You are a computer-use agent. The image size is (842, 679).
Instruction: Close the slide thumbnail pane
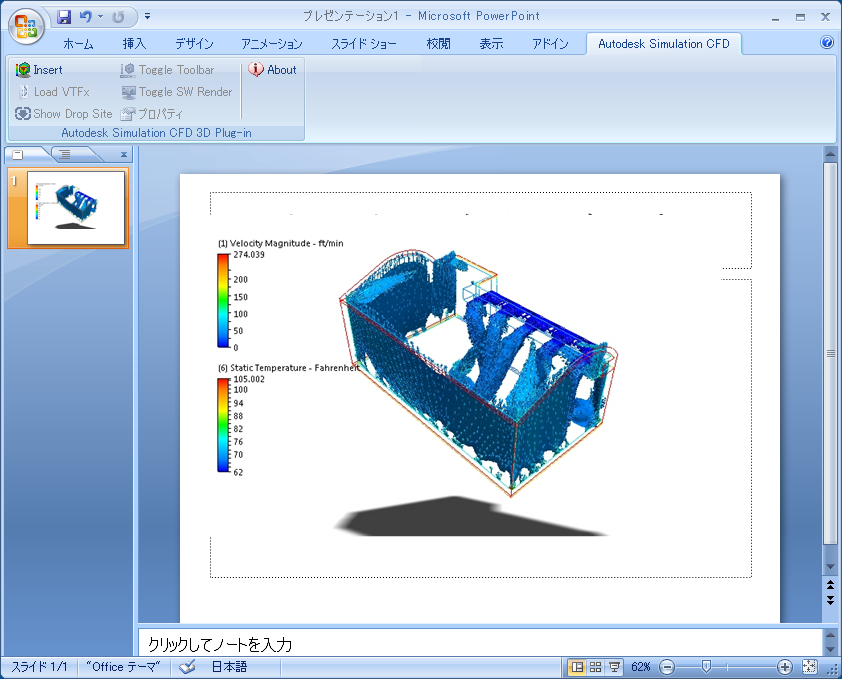(x=124, y=155)
